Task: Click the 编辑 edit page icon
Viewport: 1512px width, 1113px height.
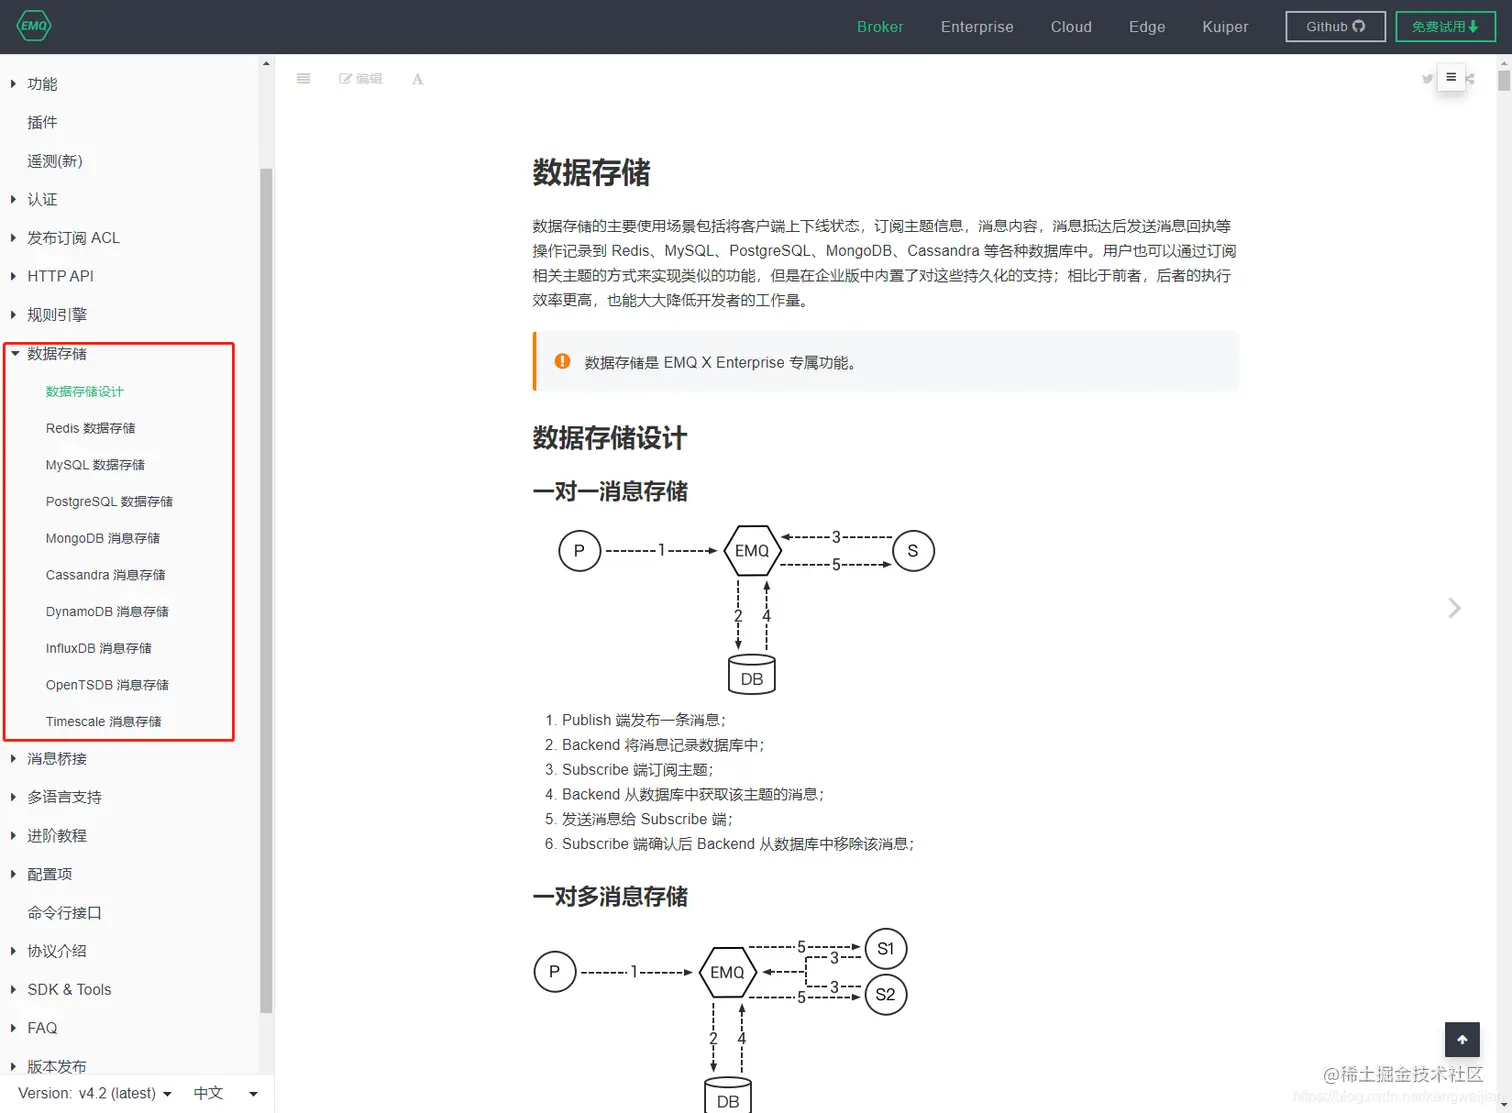Action: pos(361,78)
